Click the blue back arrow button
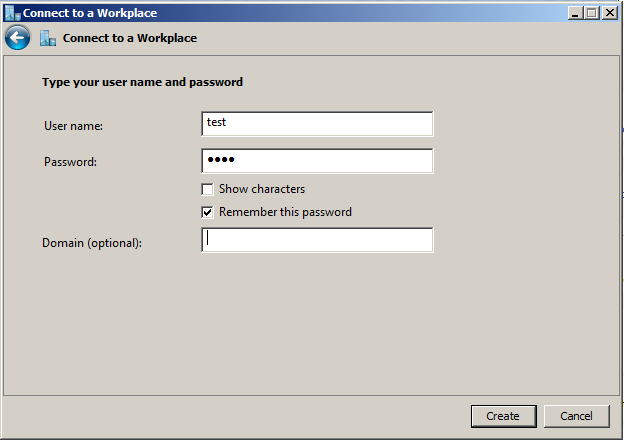This screenshot has height=440, width=624. 17,38
